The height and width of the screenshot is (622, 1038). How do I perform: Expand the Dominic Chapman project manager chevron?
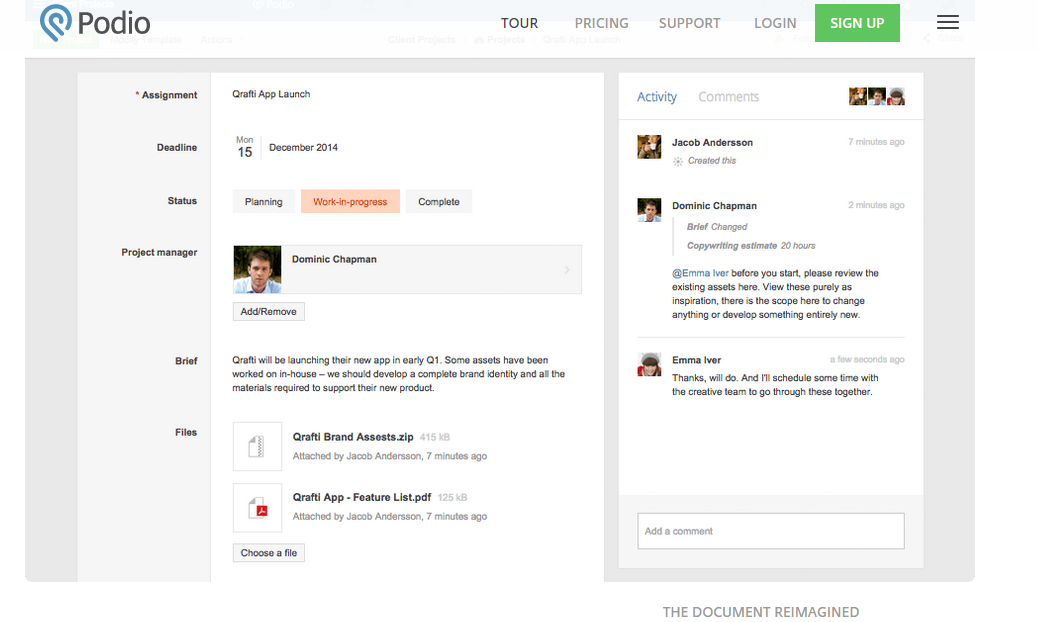coord(567,270)
